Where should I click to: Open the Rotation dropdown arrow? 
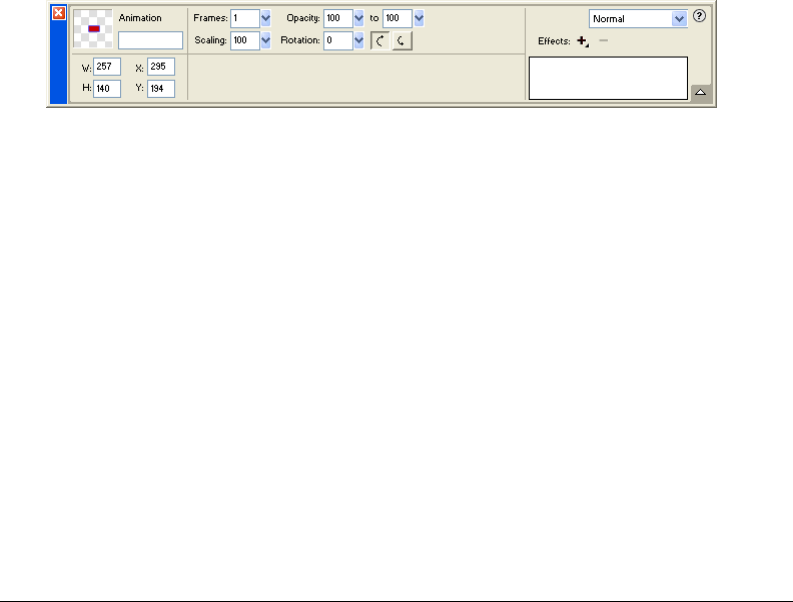359,40
